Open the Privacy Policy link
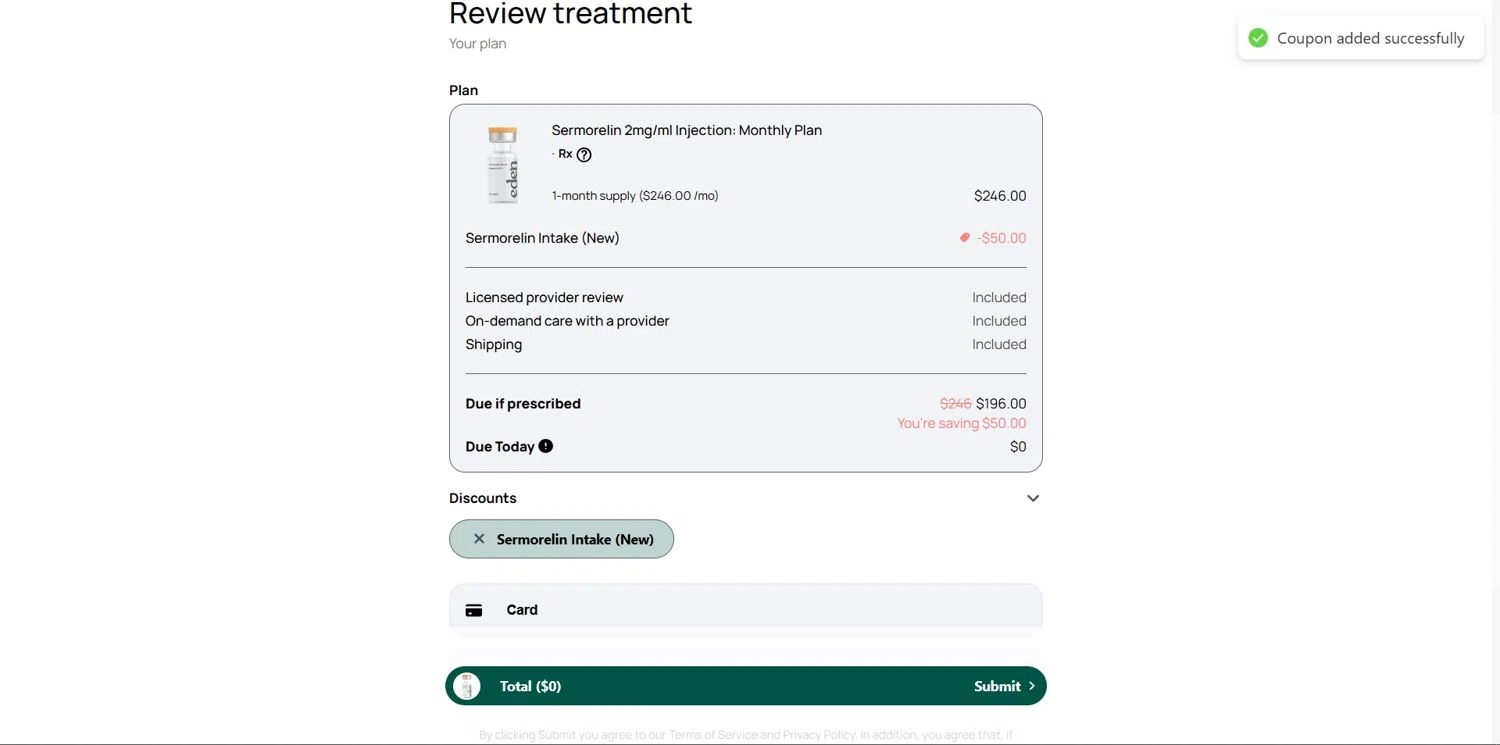Screen dimensions: 1500x745 (x=818, y=735)
